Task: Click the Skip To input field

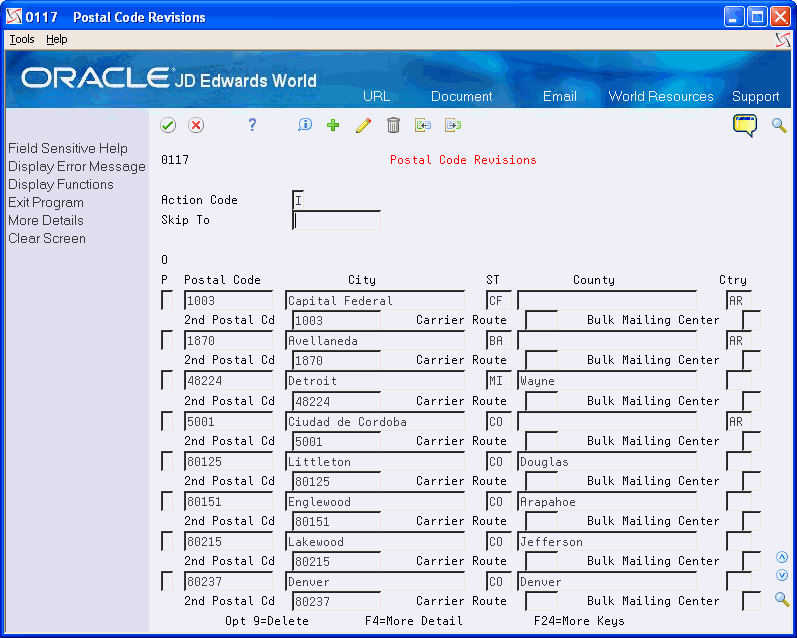Action: 336,220
